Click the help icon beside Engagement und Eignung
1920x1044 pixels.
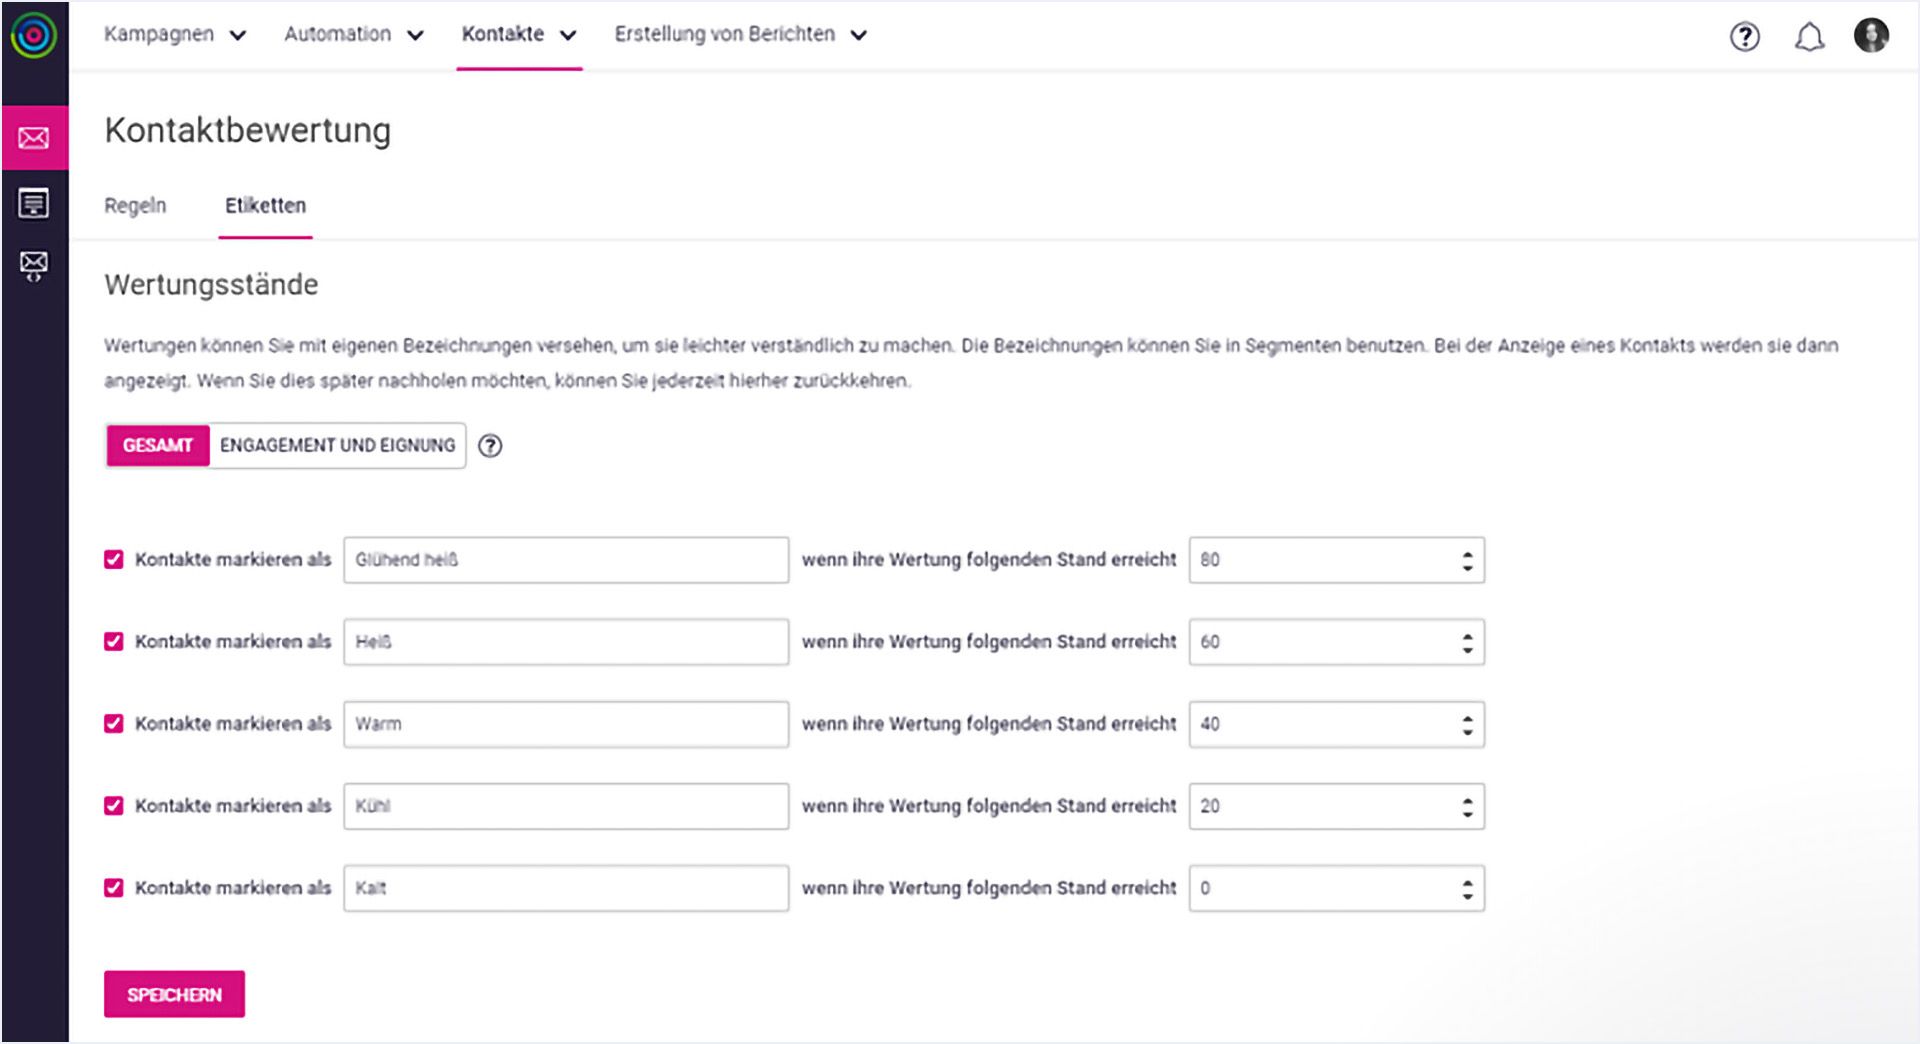click(x=492, y=446)
